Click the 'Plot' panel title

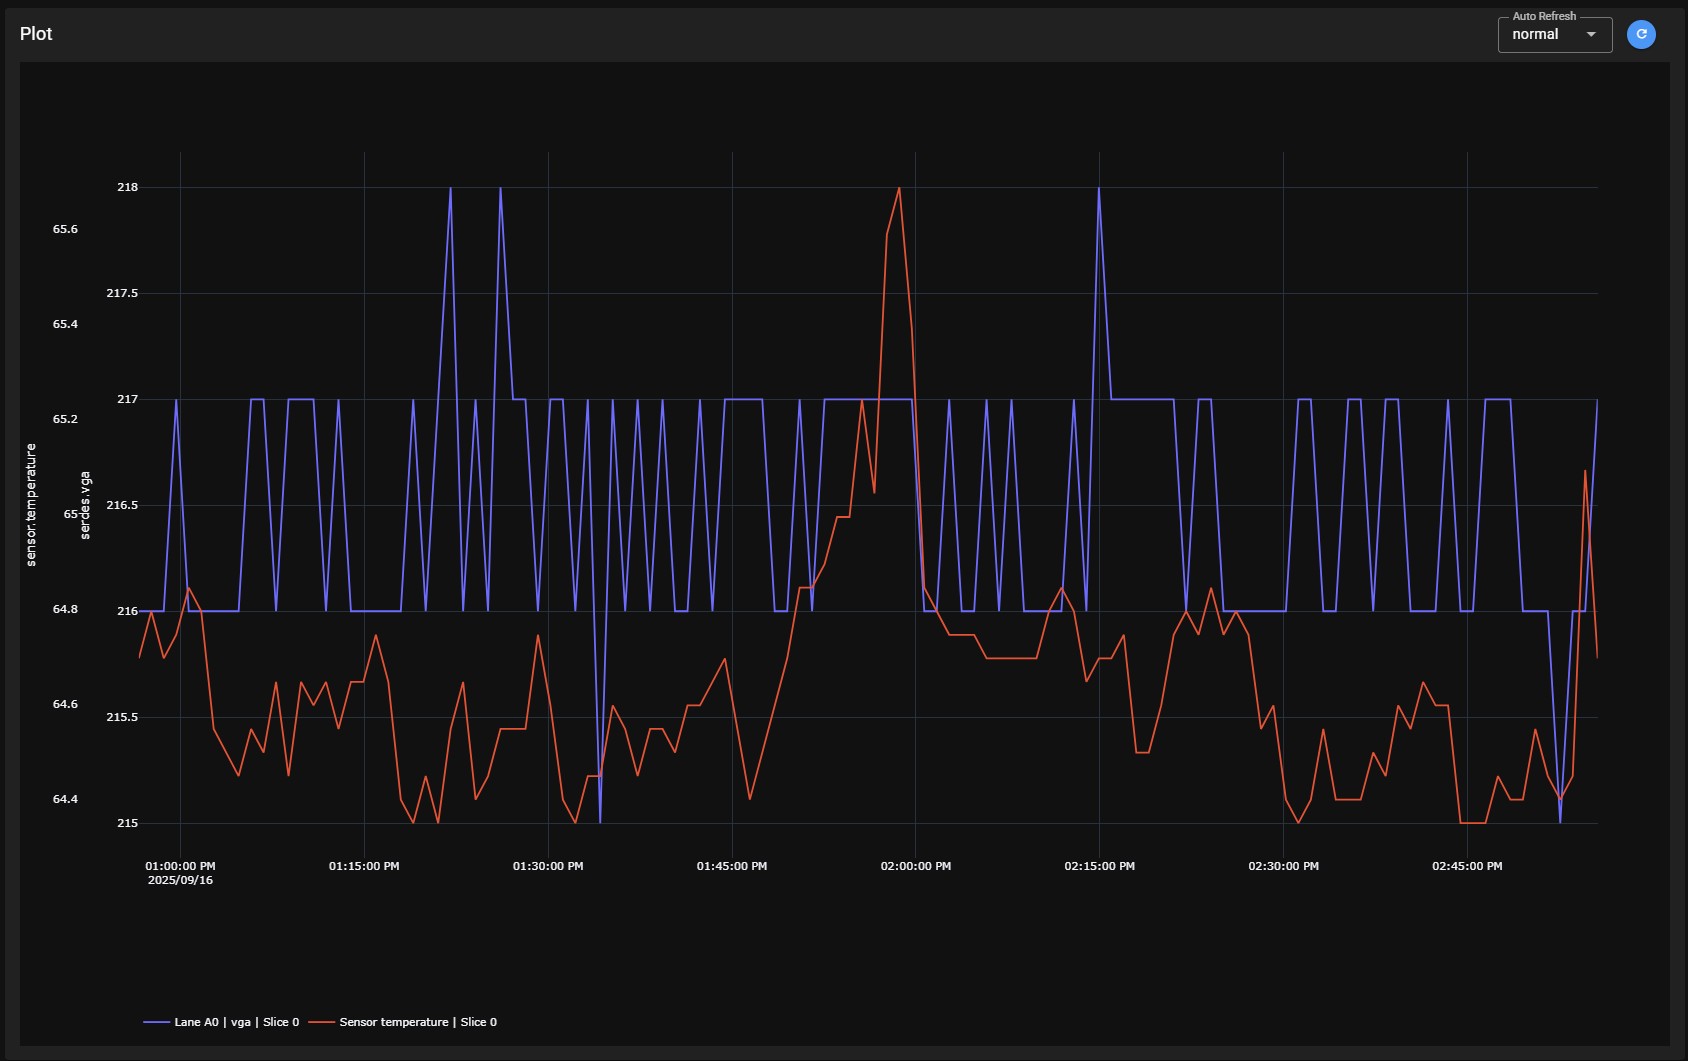pos(36,34)
